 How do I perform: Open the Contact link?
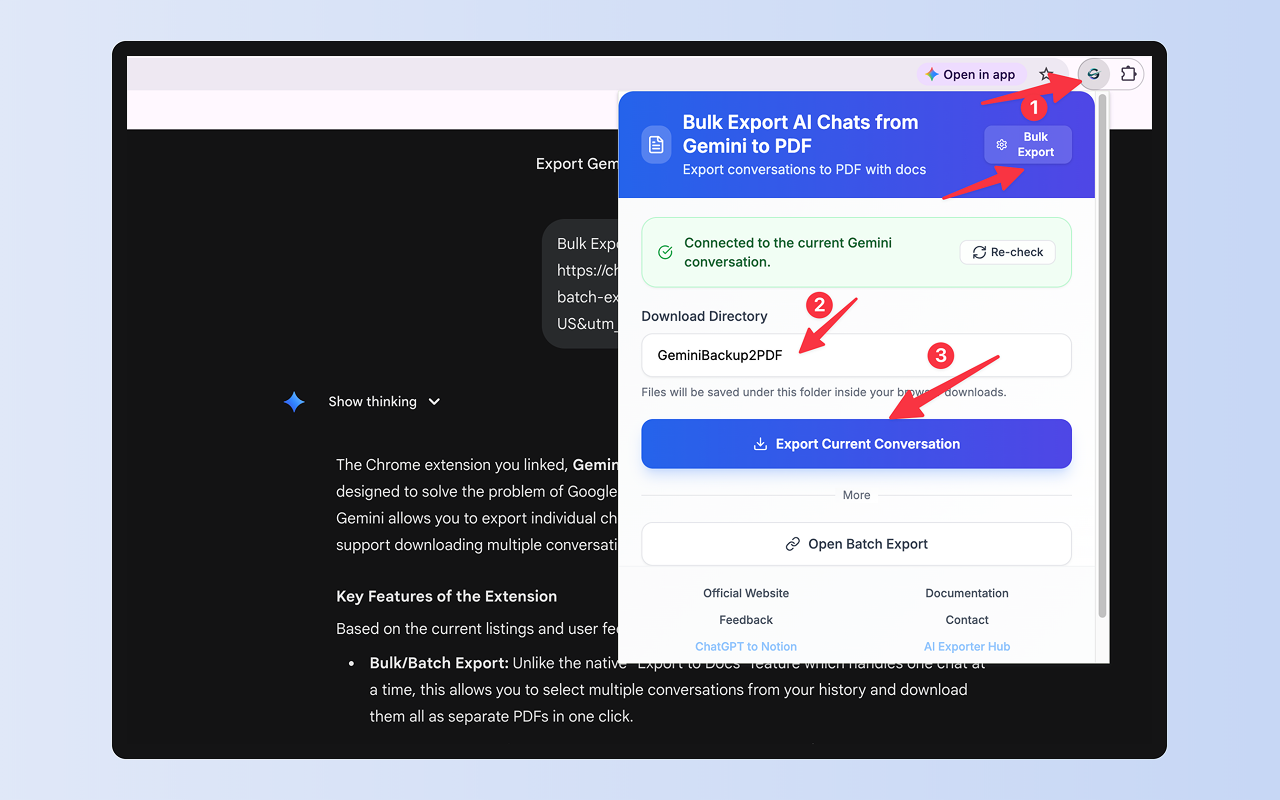click(967, 620)
